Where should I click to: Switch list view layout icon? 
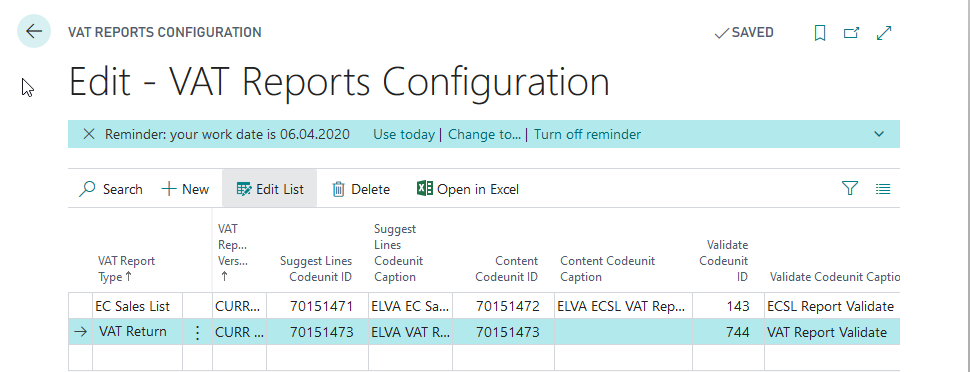pos(883,189)
